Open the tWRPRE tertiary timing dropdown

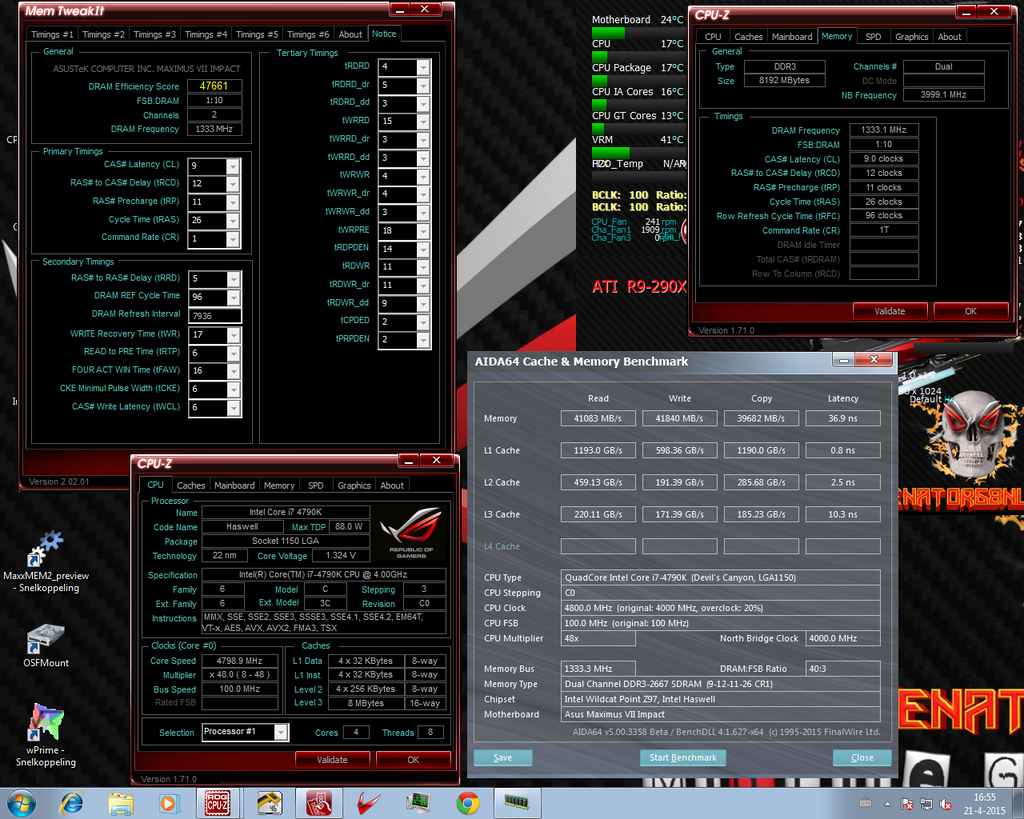tap(423, 231)
